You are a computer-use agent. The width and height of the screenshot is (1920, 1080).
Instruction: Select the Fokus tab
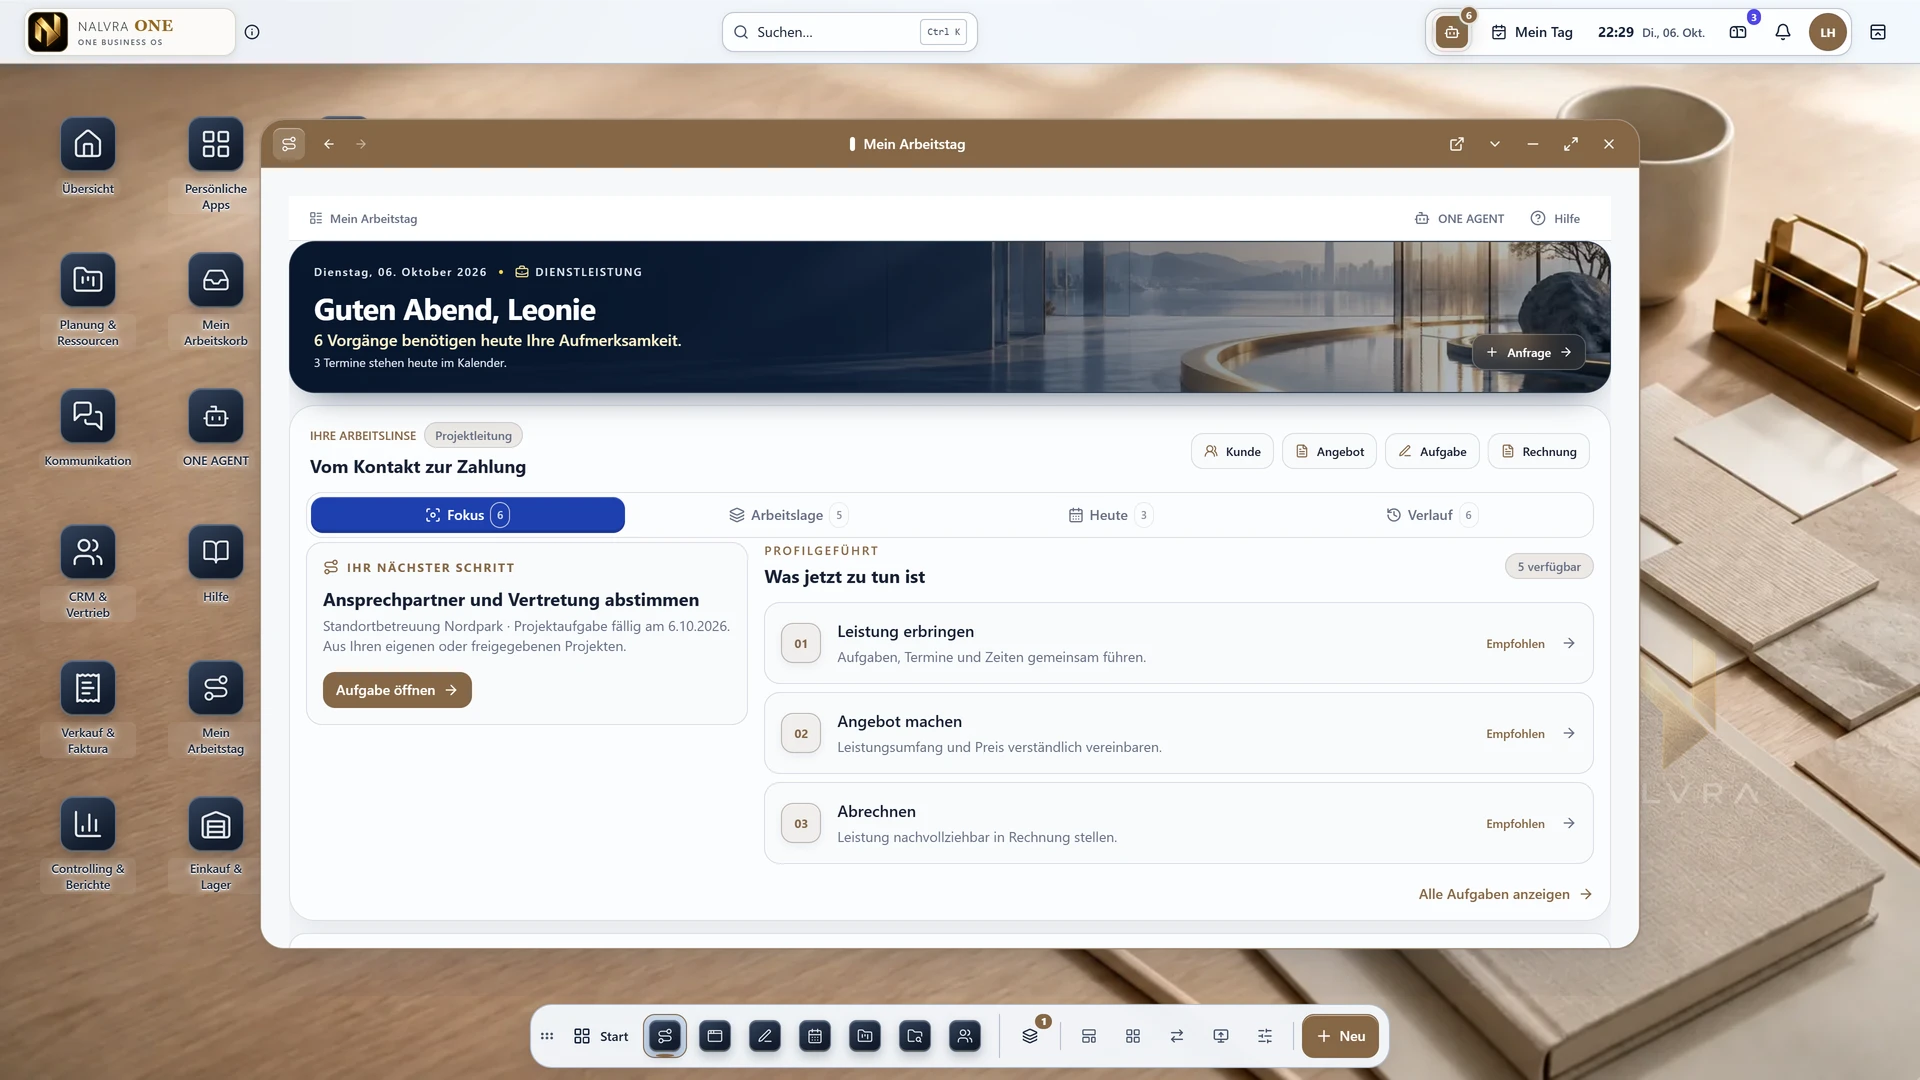point(468,515)
